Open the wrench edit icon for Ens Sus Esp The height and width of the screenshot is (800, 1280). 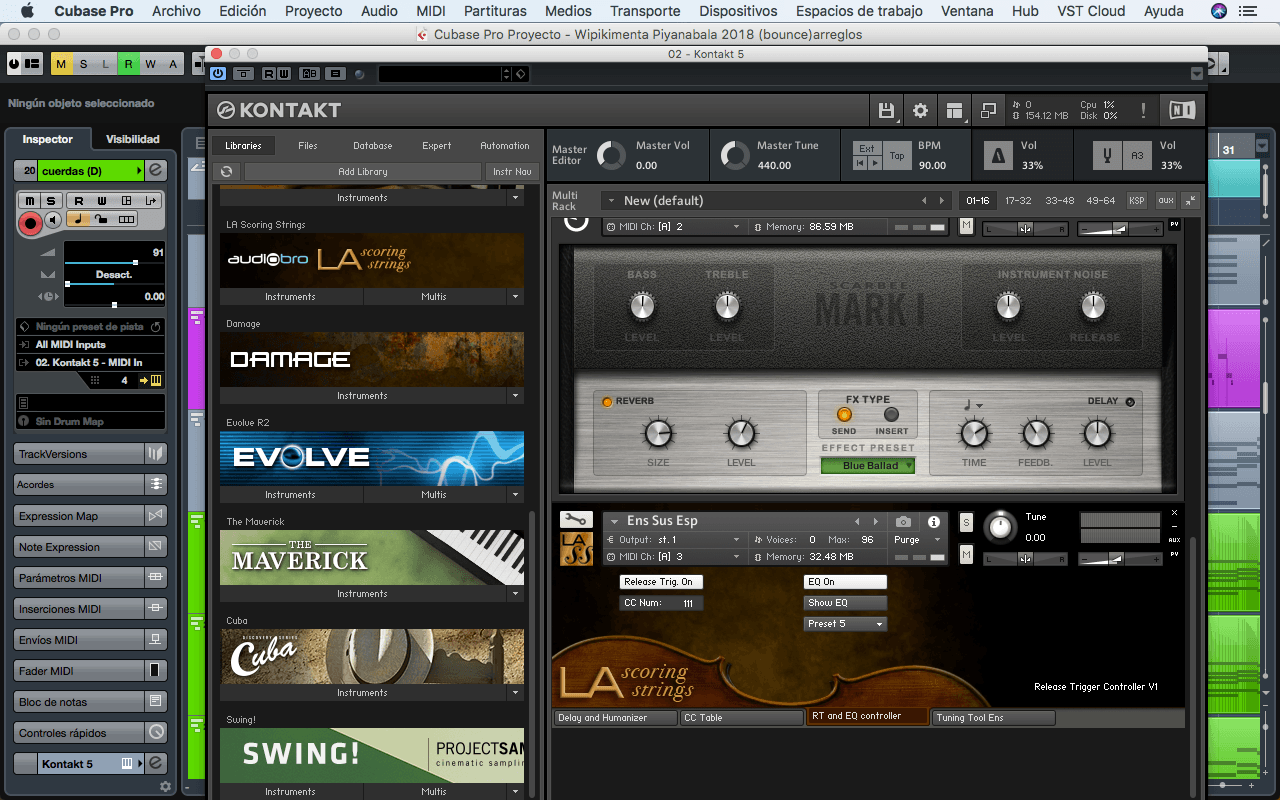pos(576,520)
